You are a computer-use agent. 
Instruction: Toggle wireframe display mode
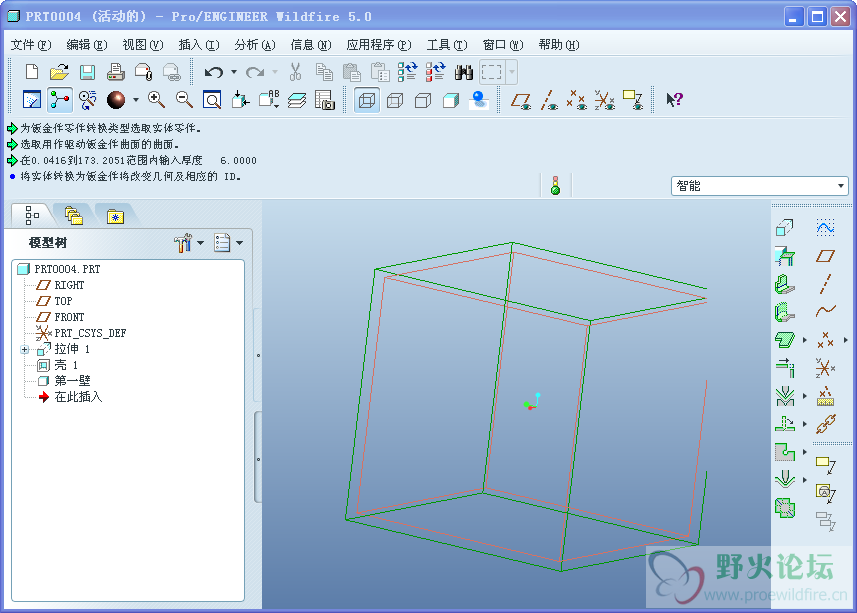[x=367, y=101]
